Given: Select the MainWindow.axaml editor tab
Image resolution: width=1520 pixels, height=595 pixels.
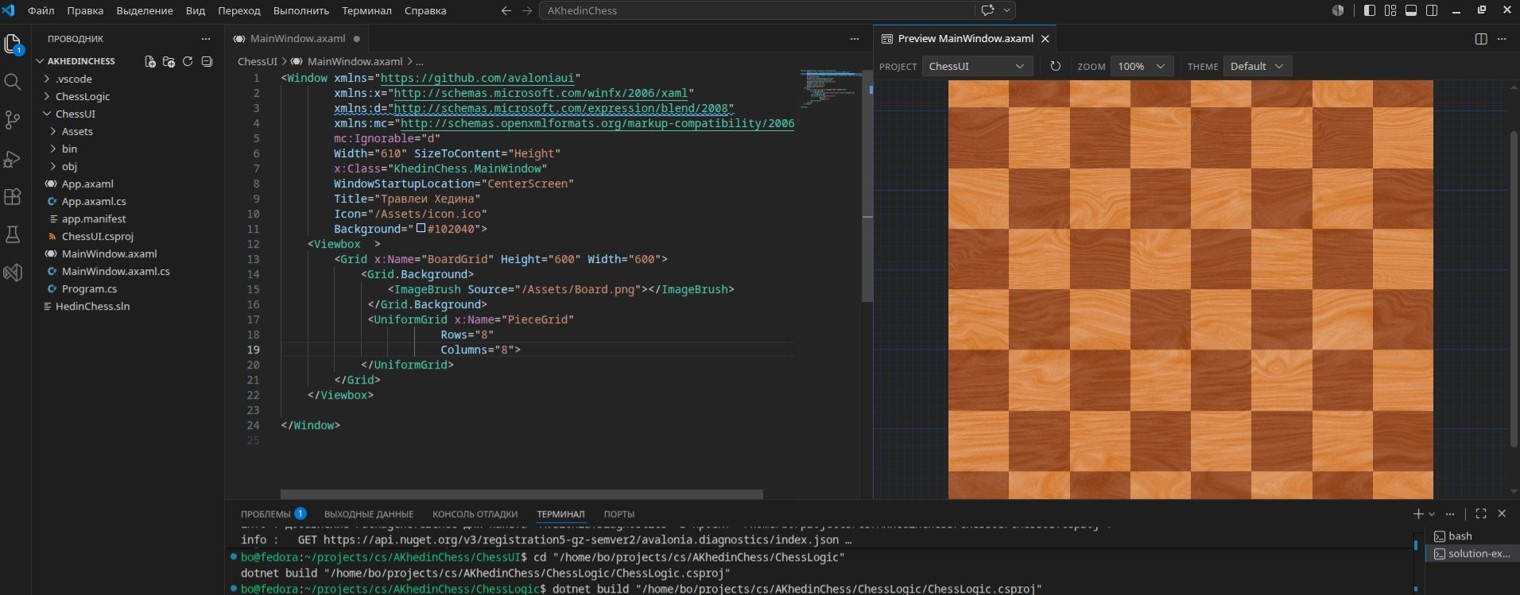Looking at the screenshot, I should click(297, 39).
